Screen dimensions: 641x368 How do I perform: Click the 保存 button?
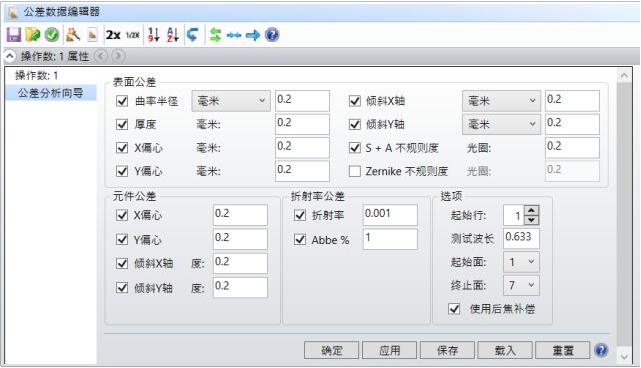pyautogui.click(x=447, y=350)
